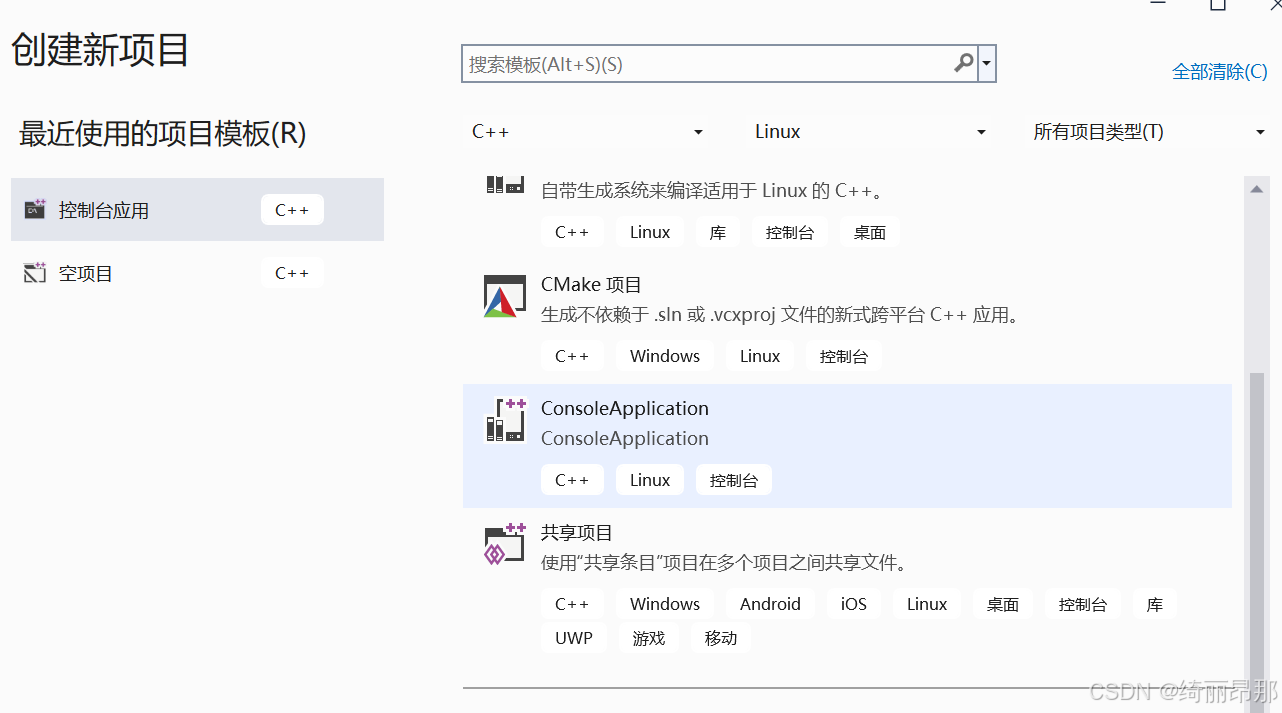Click the Windows tag under CMake 项目
Screen dimensions: 1282x713
tap(665, 356)
